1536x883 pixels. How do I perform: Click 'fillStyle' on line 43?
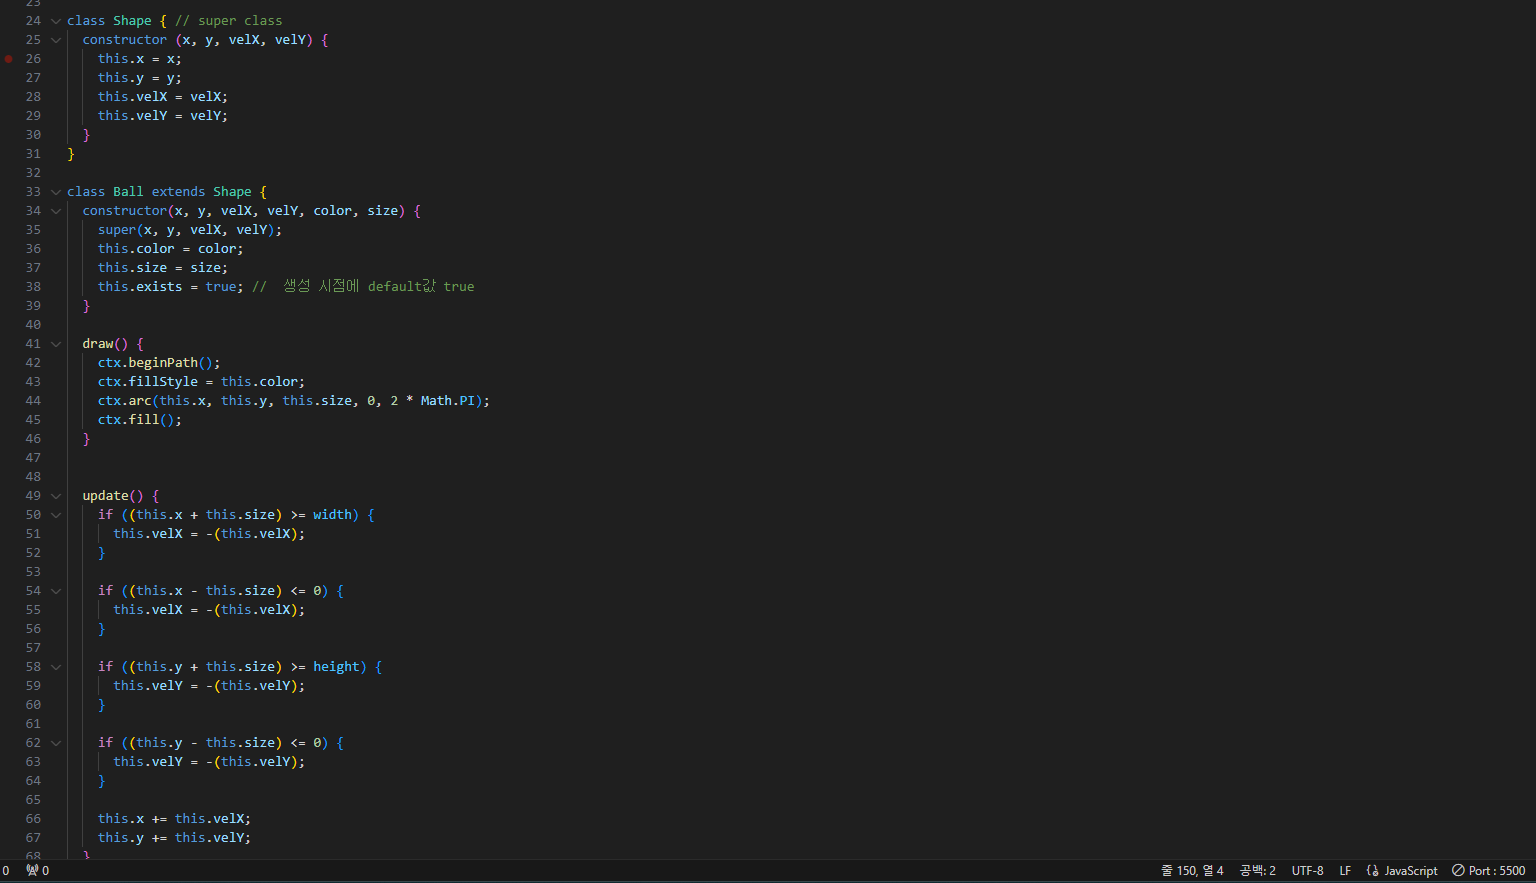(163, 382)
